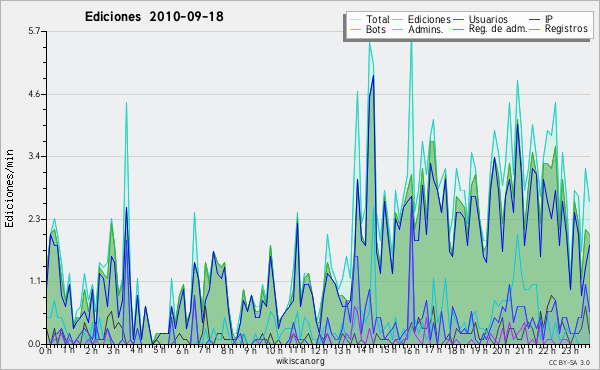This screenshot has width=600, height=370.
Task: Click the chart title "Ediciones 2010-09-18"
Action: click(154, 17)
